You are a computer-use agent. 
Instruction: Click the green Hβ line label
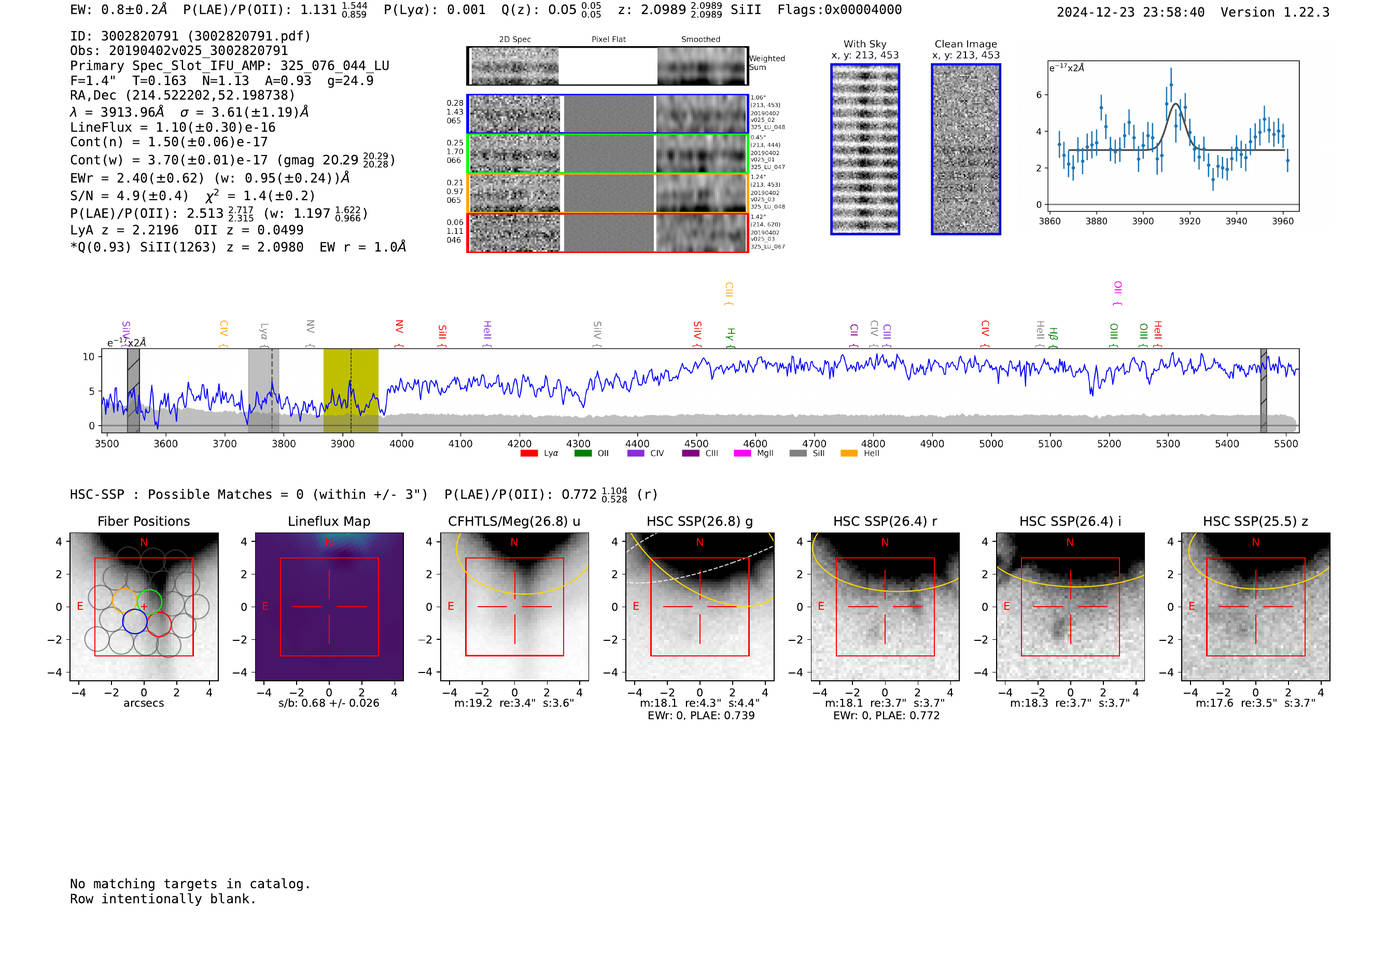(1054, 336)
